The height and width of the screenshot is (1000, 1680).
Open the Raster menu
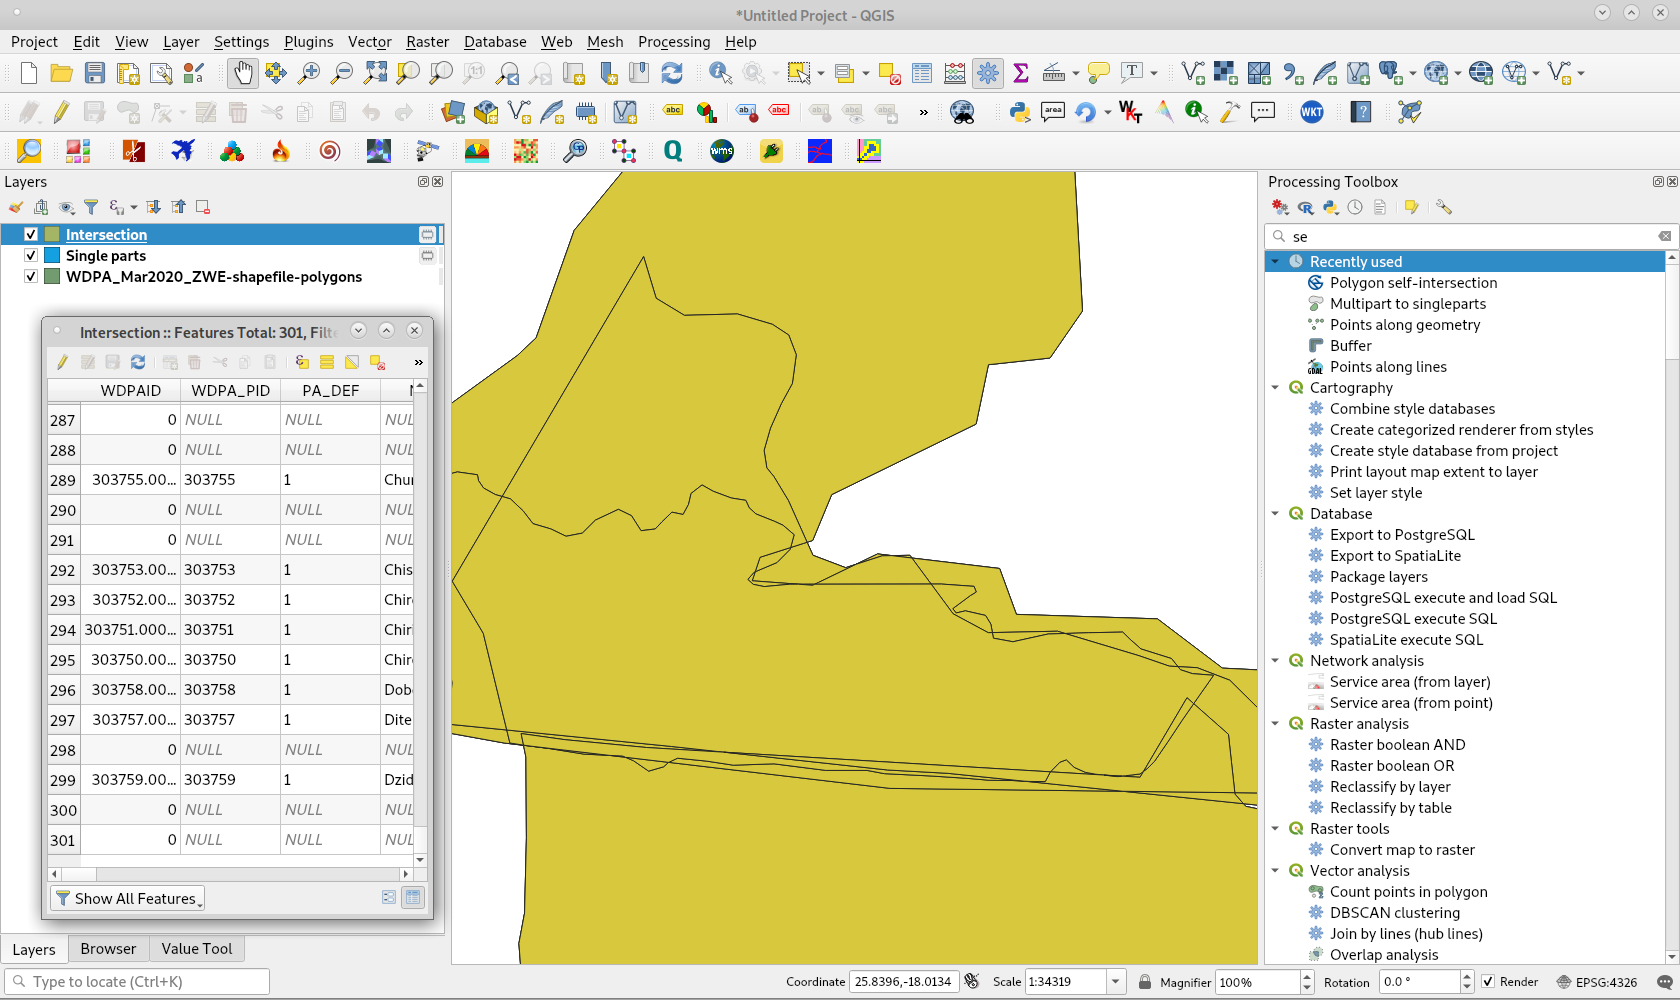(x=427, y=42)
